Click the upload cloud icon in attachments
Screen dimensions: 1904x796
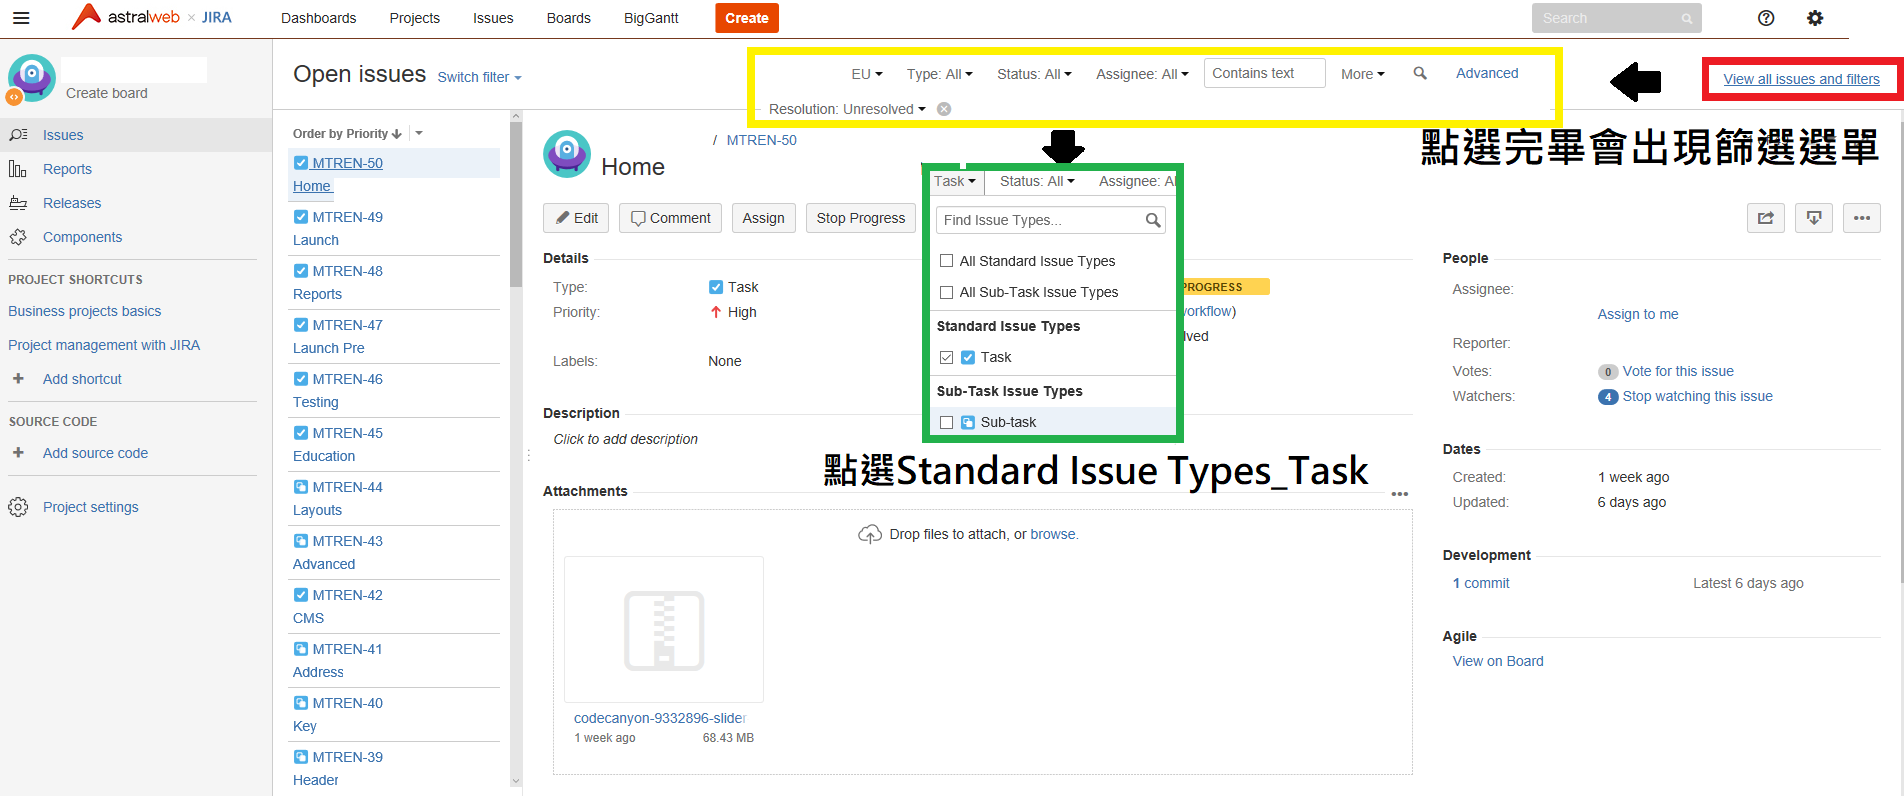(870, 534)
